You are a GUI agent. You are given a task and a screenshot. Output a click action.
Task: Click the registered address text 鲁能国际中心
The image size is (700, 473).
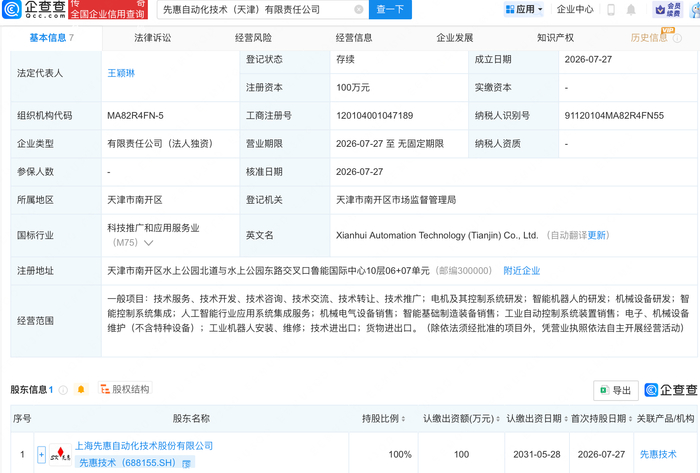(x=338, y=271)
